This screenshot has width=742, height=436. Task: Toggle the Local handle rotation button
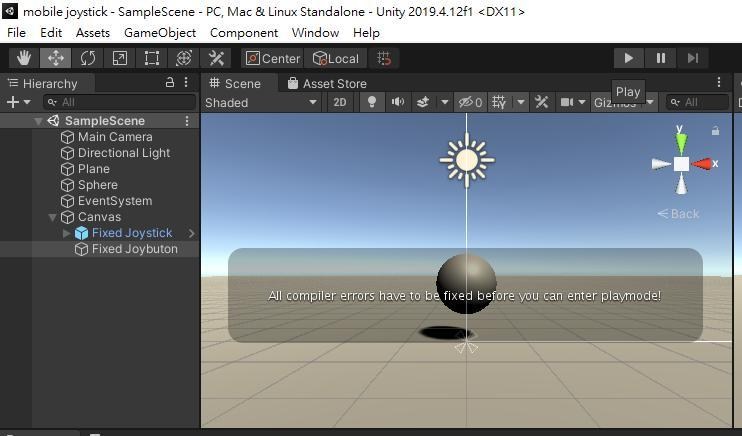click(x=336, y=58)
